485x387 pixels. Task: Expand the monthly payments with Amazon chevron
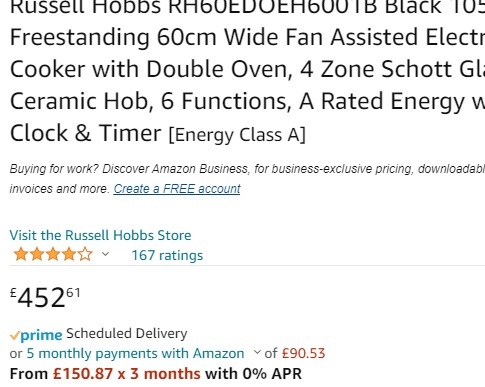coord(257,352)
